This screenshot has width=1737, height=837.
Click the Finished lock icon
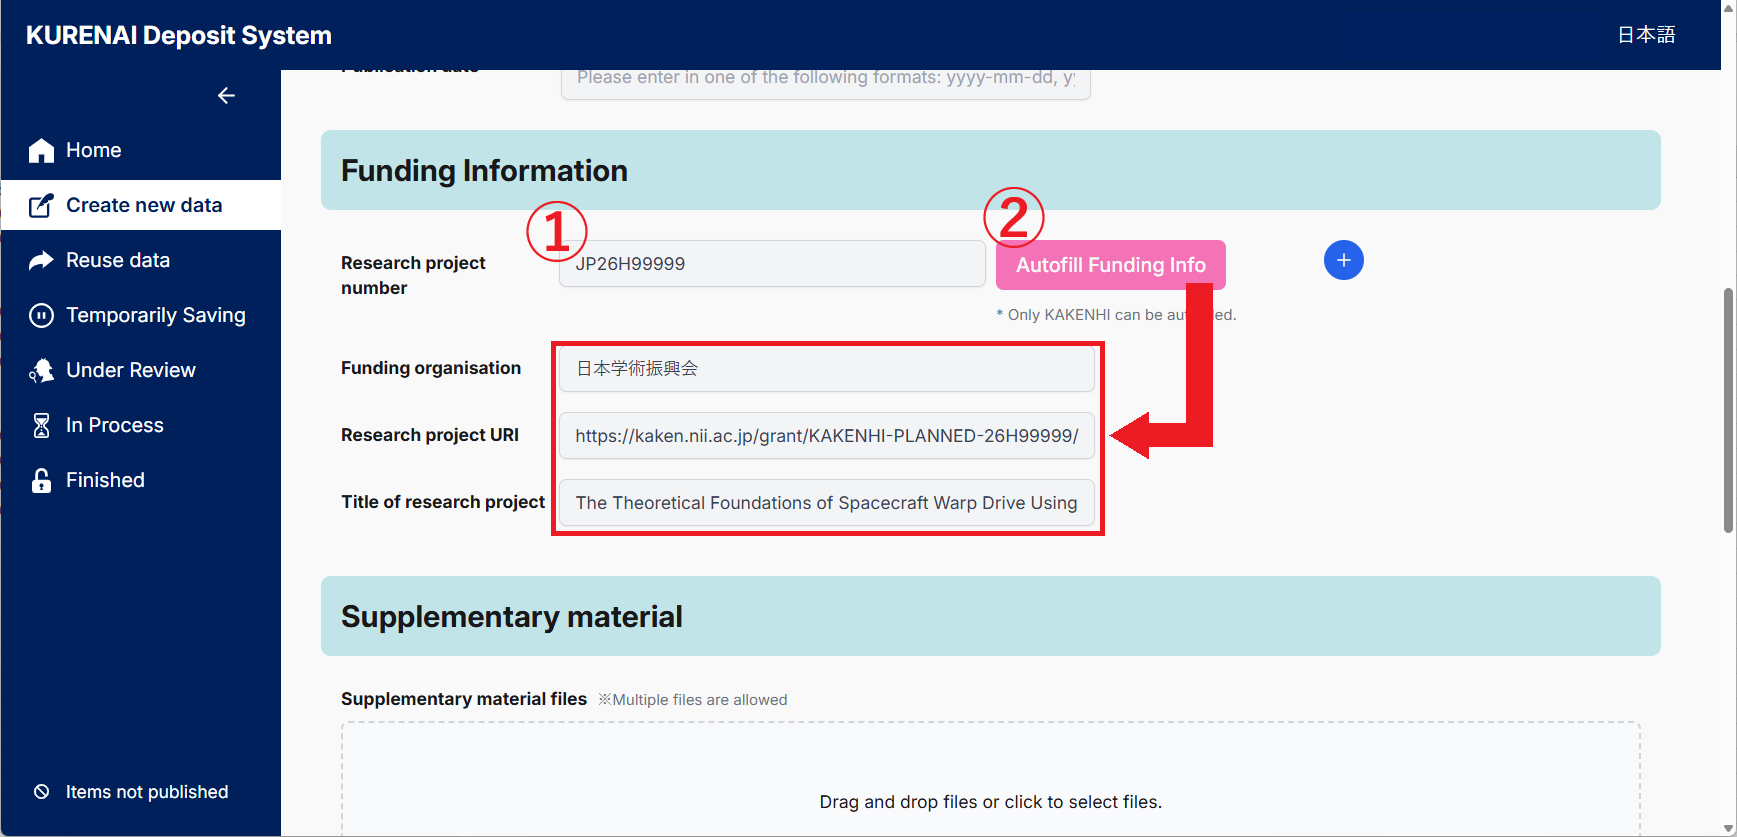(x=41, y=480)
